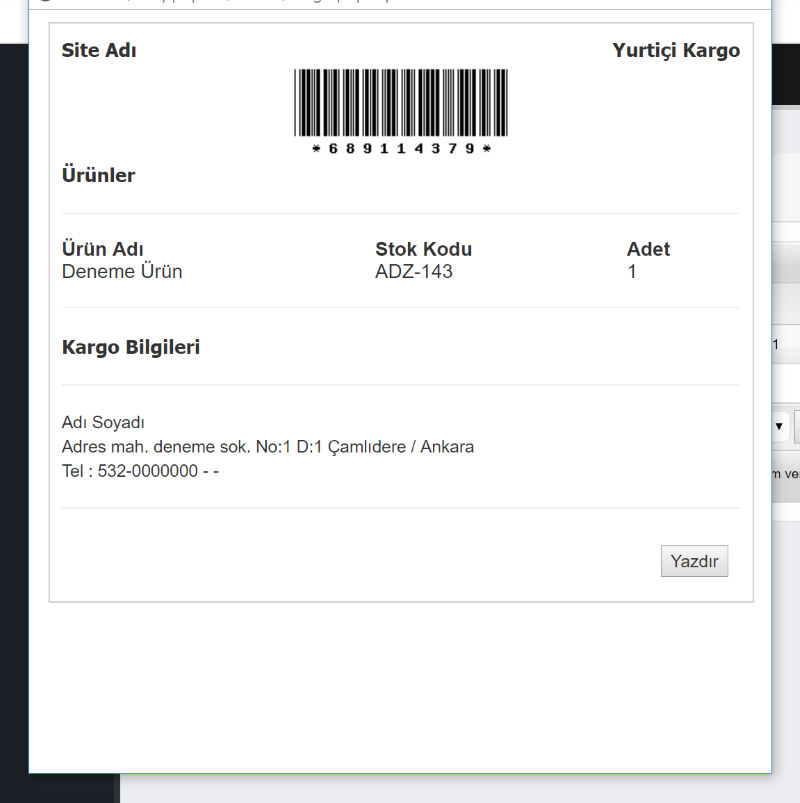Click the 'Site Adı' heading
Screen dimensions: 800x803
[x=99, y=50]
